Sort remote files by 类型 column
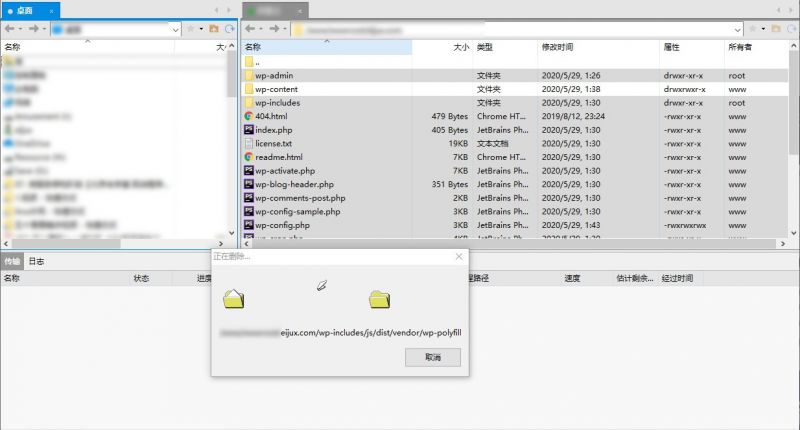The width and height of the screenshot is (800, 430). click(x=505, y=47)
